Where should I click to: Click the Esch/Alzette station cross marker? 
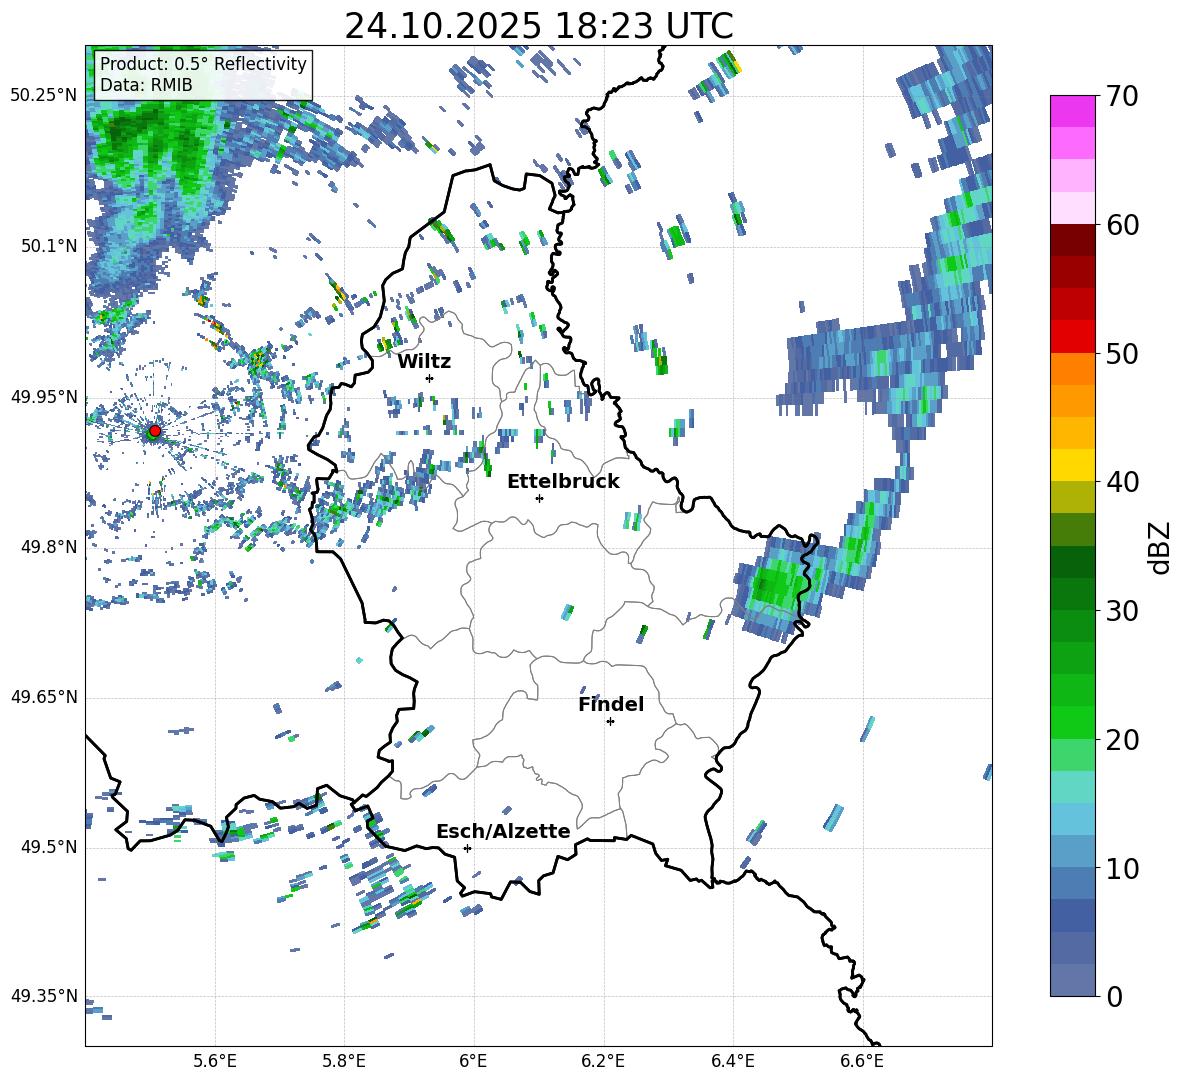tap(467, 848)
